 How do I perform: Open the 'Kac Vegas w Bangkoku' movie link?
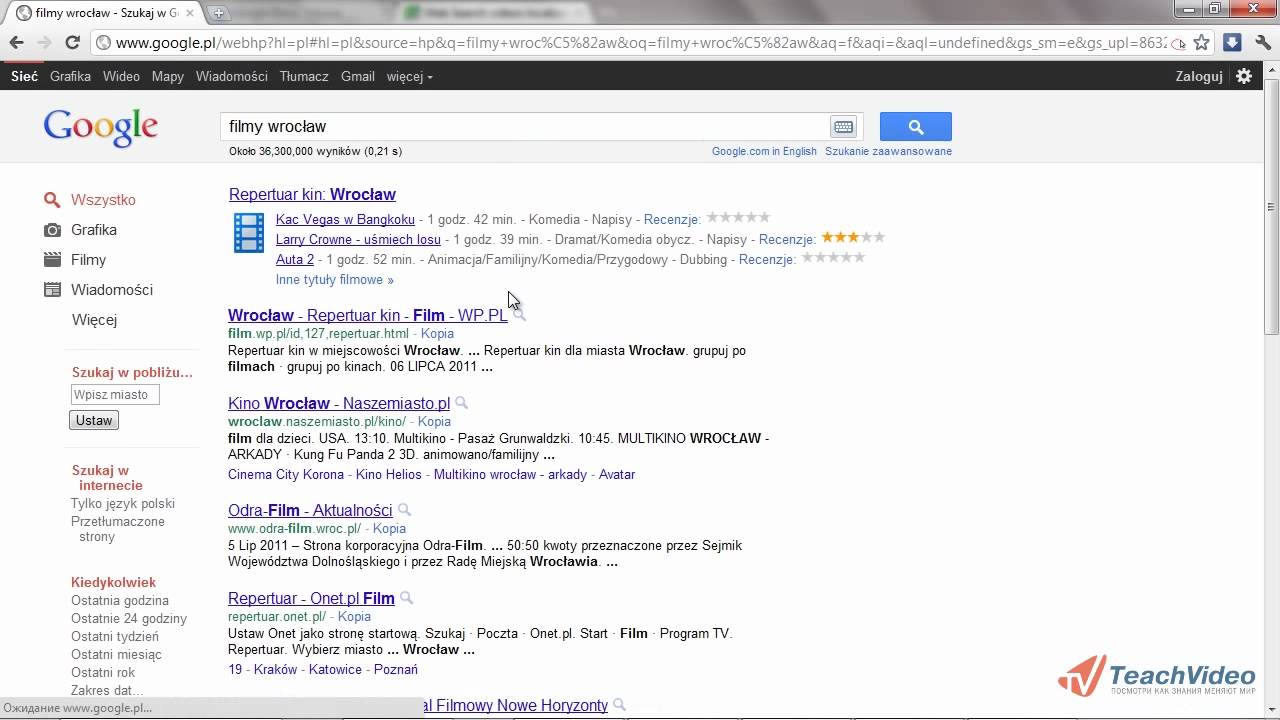click(x=345, y=219)
